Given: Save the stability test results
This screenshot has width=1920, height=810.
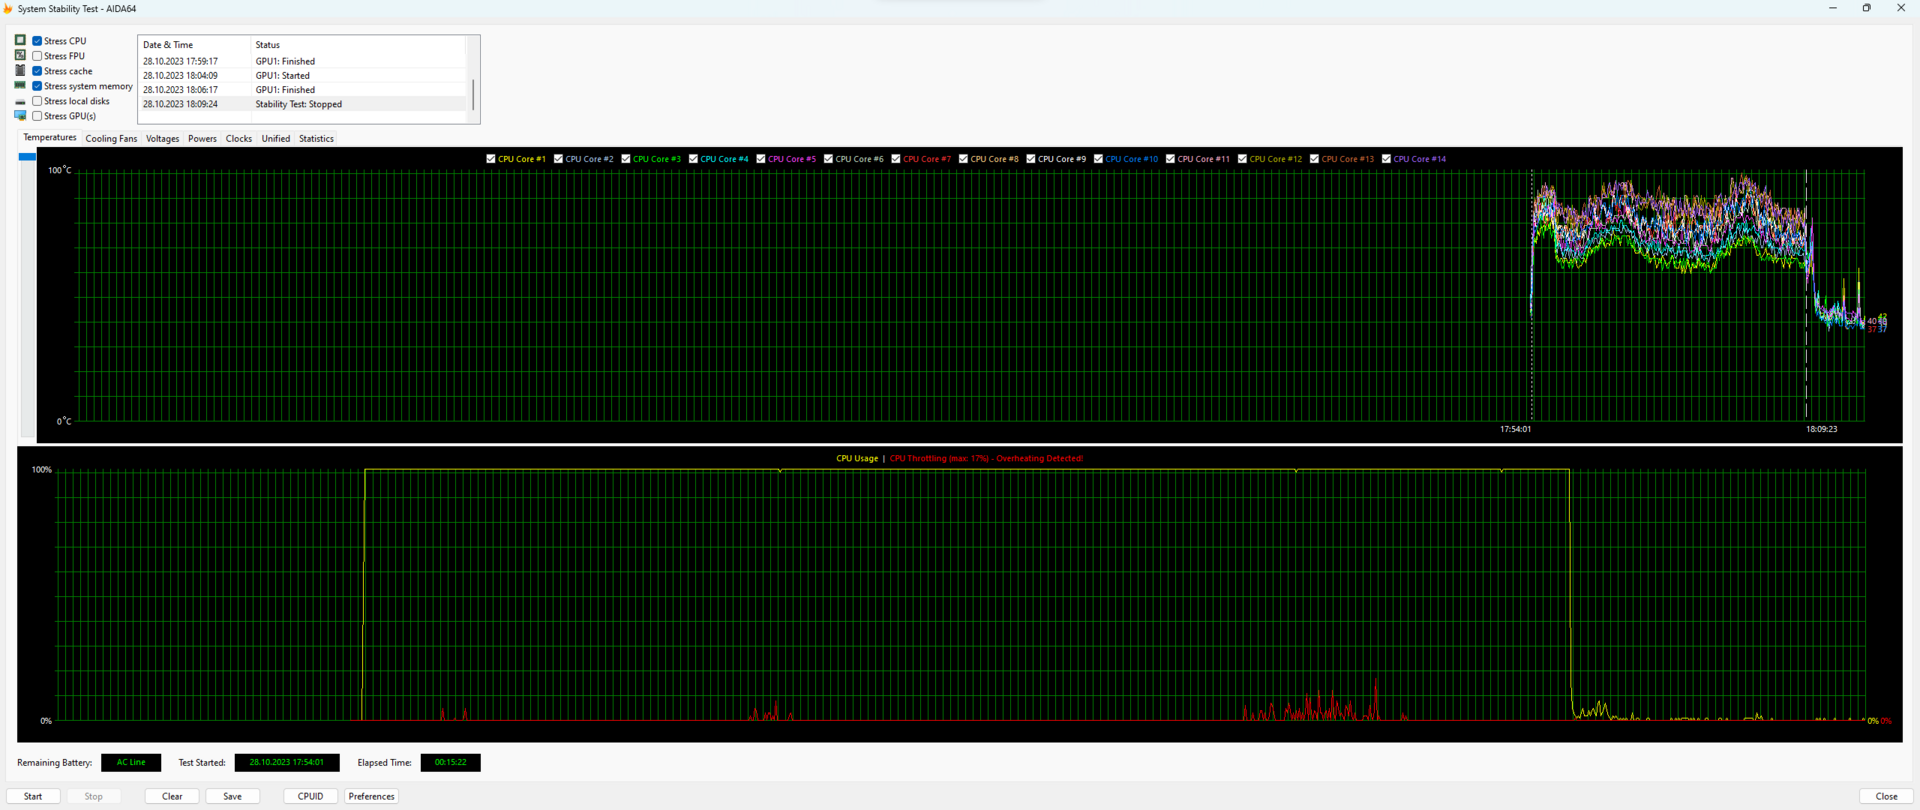Looking at the screenshot, I should (232, 797).
